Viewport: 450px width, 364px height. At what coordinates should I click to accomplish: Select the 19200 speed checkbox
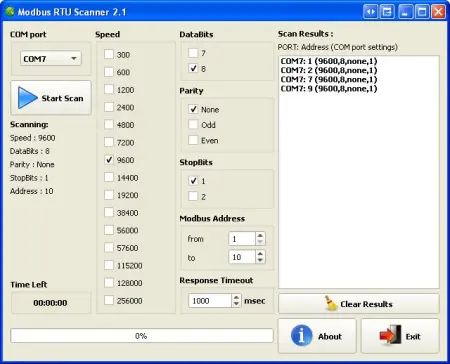109,195
